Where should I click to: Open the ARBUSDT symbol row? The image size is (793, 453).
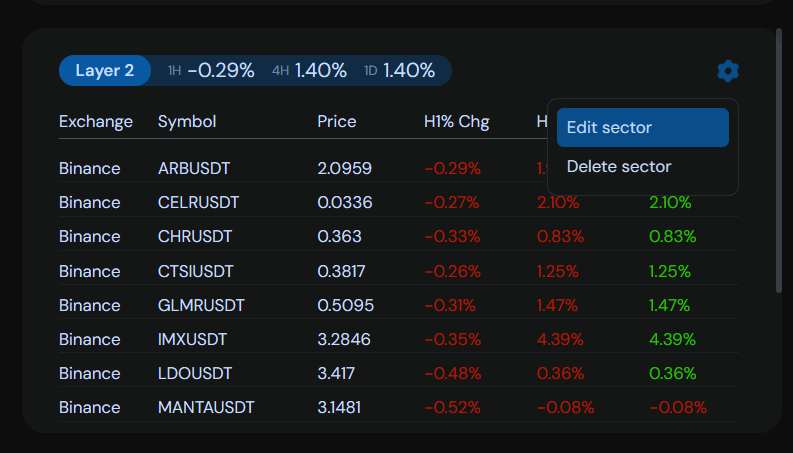click(x=194, y=168)
